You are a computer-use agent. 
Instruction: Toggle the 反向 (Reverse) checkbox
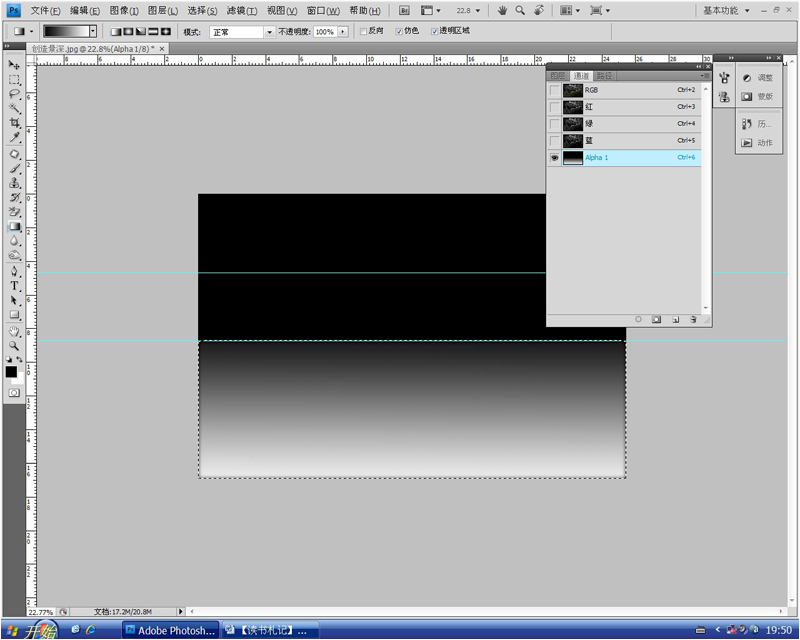[364, 31]
